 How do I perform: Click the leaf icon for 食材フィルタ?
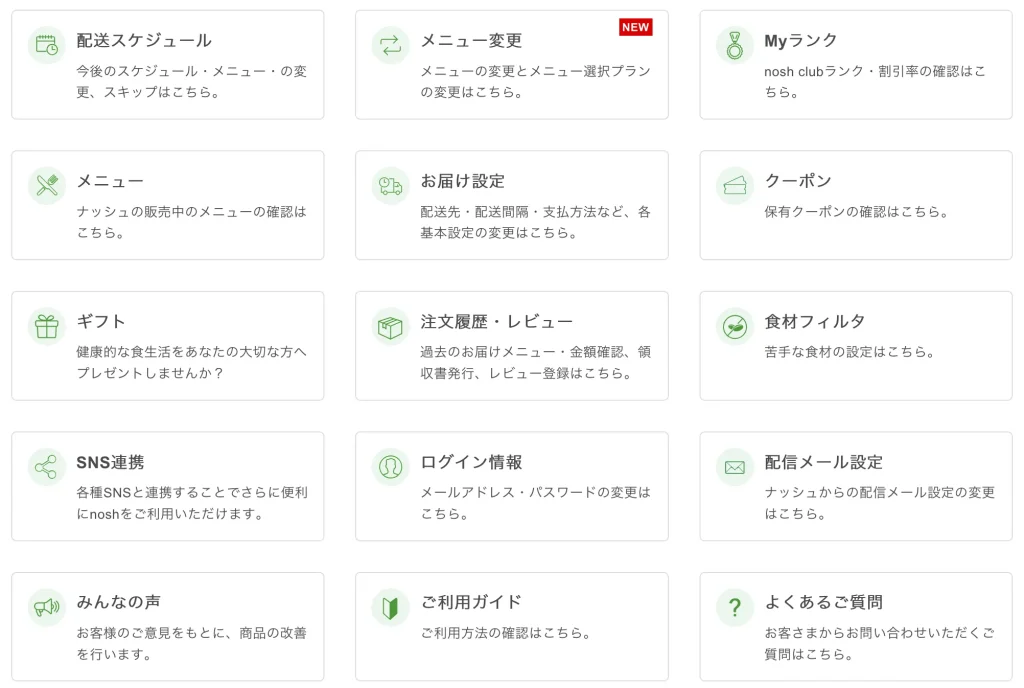pos(735,326)
